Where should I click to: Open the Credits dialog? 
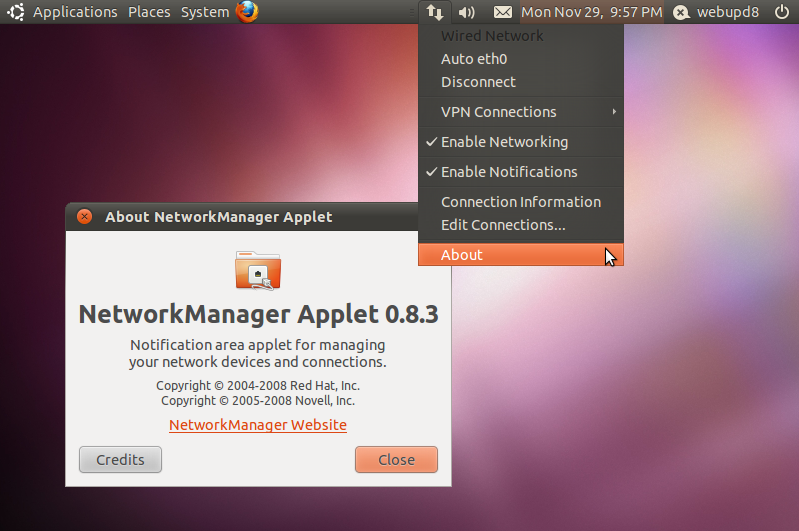point(120,460)
